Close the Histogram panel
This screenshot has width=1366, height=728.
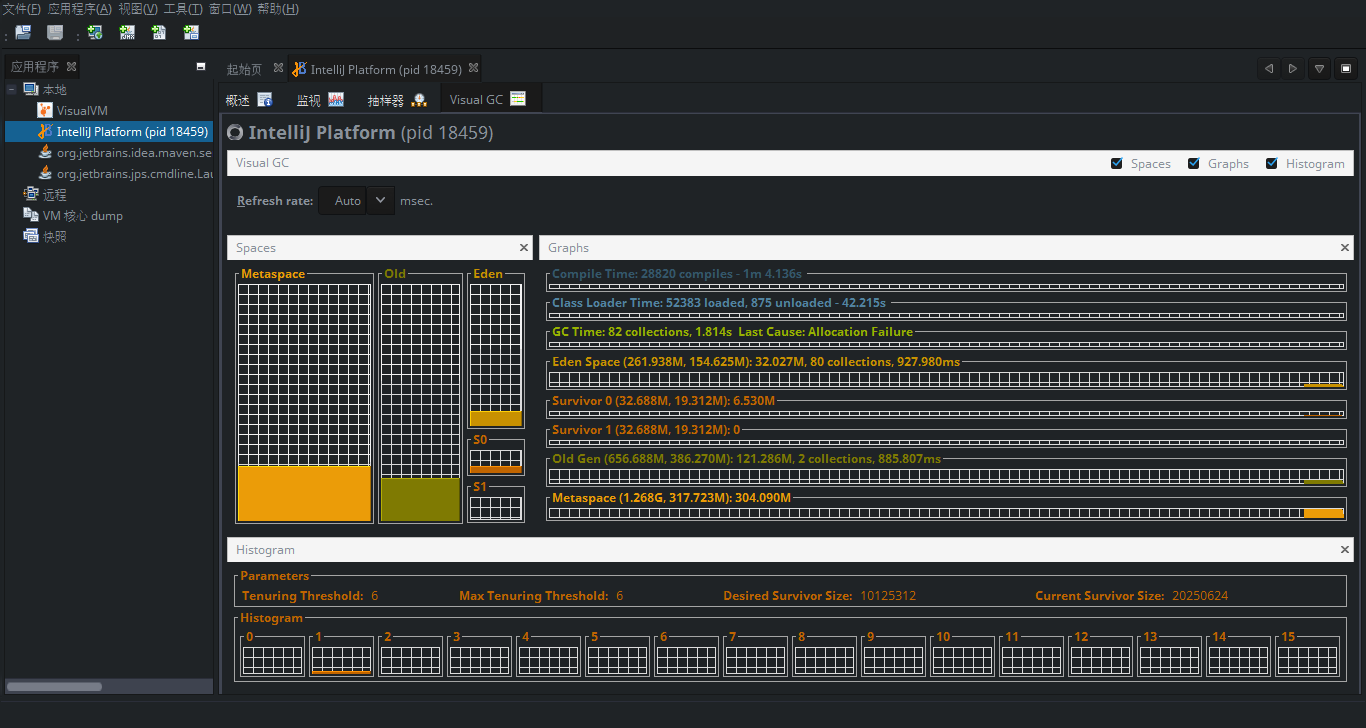tap(1345, 549)
